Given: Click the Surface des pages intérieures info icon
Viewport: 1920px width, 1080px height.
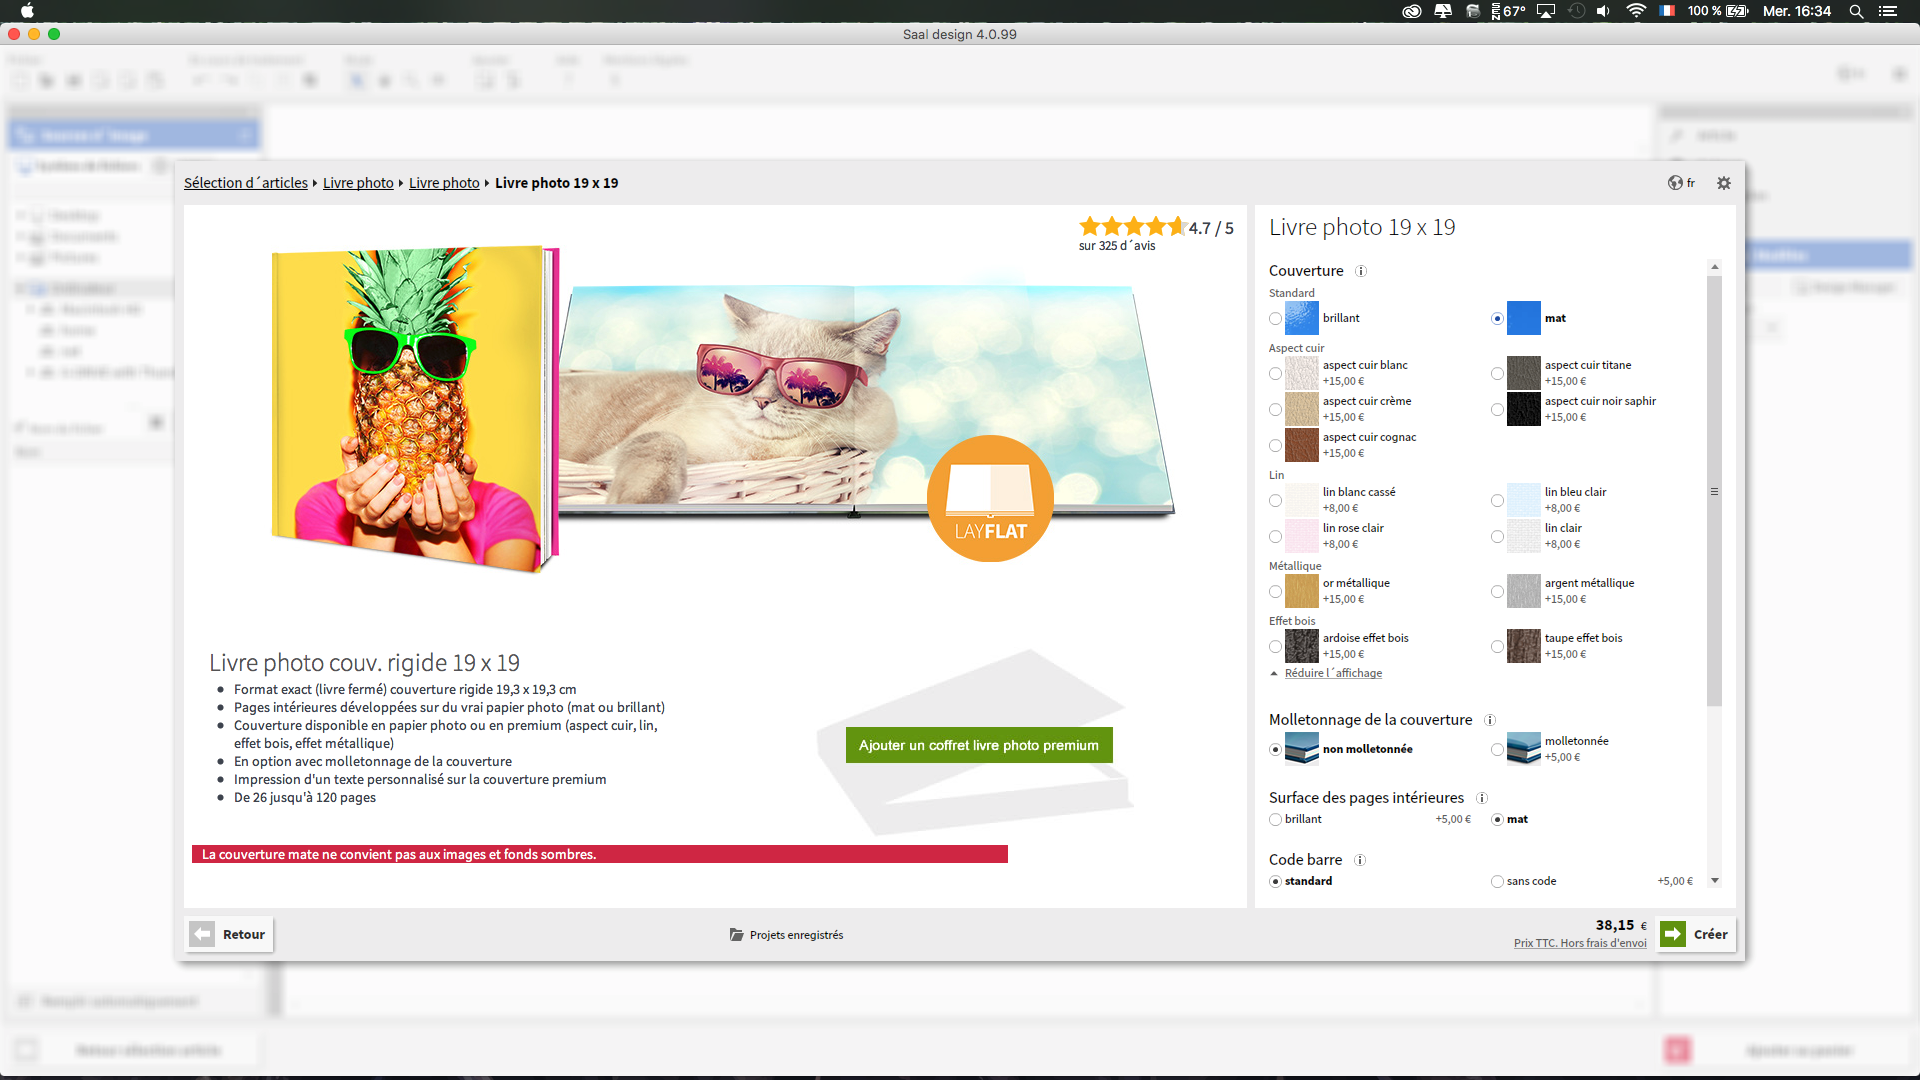Looking at the screenshot, I should (x=1481, y=798).
